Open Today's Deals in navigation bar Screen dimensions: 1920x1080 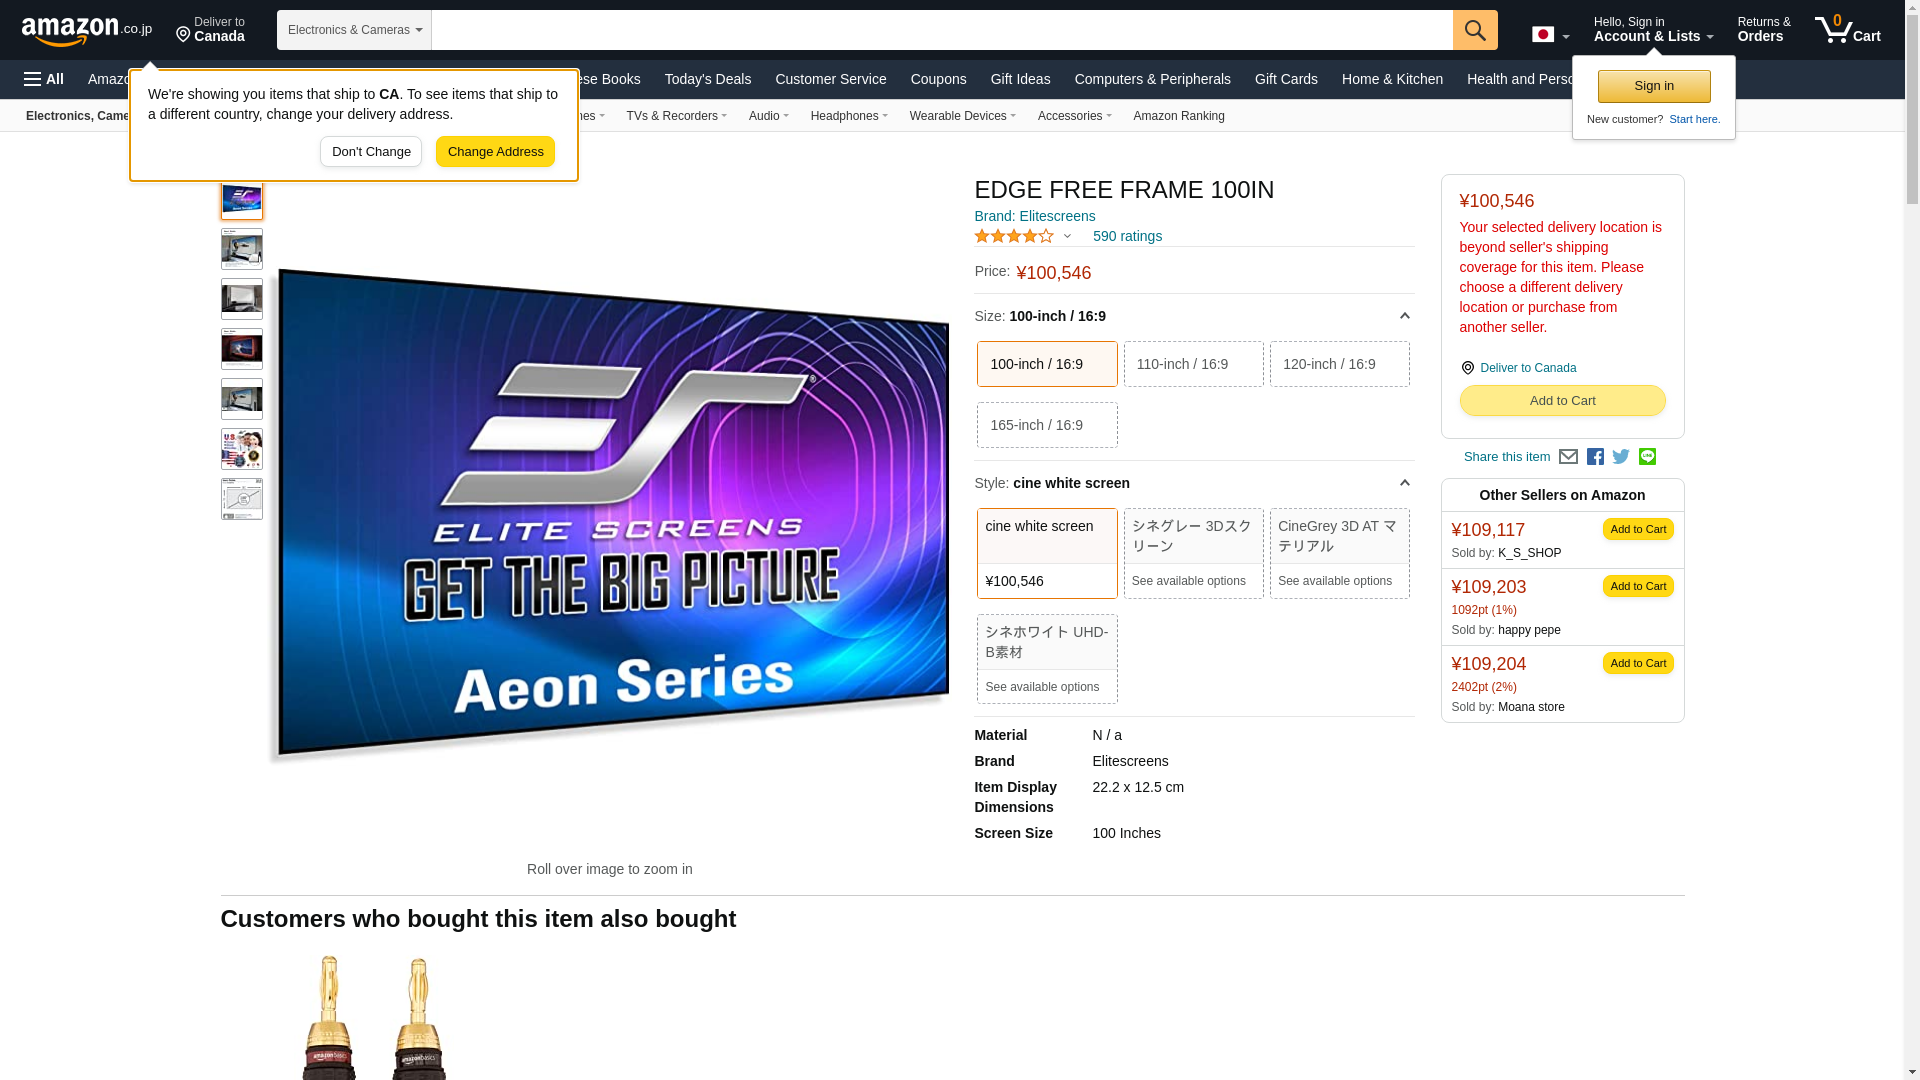[x=707, y=79]
